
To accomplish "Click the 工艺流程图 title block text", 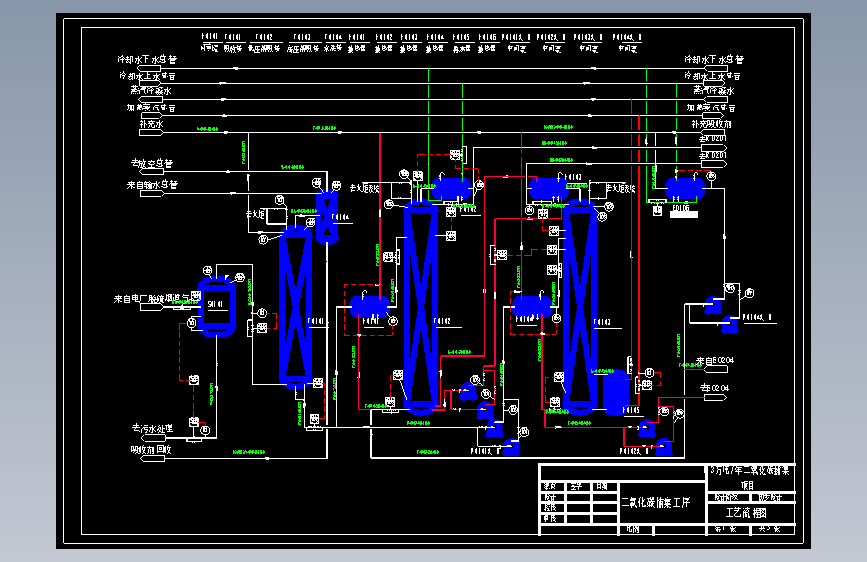I will coord(746,513).
